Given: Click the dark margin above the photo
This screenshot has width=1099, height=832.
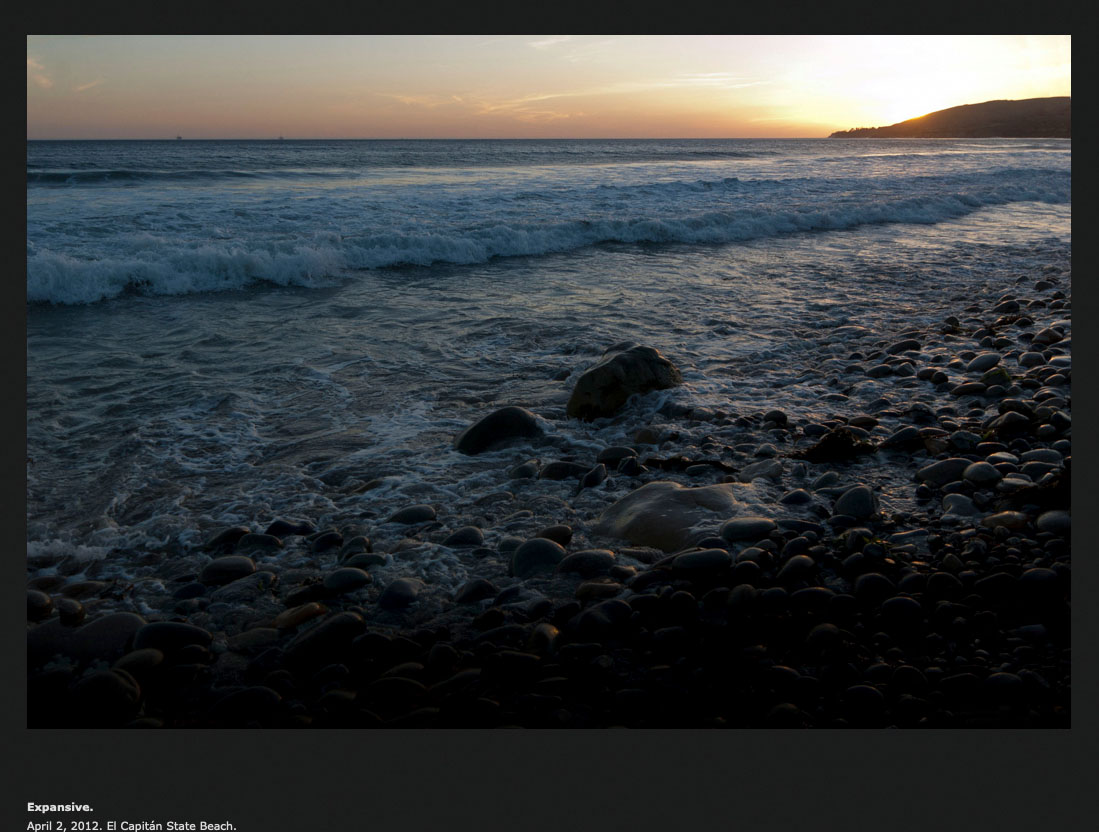Looking at the screenshot, I should (548, 16).
